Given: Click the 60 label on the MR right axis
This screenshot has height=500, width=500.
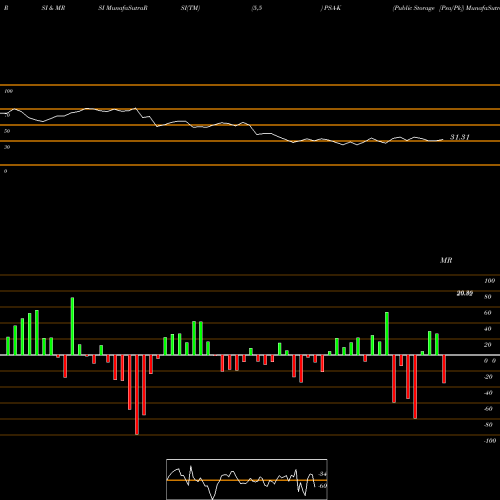Looking at the screenshot, I should [x=488, y=313].
